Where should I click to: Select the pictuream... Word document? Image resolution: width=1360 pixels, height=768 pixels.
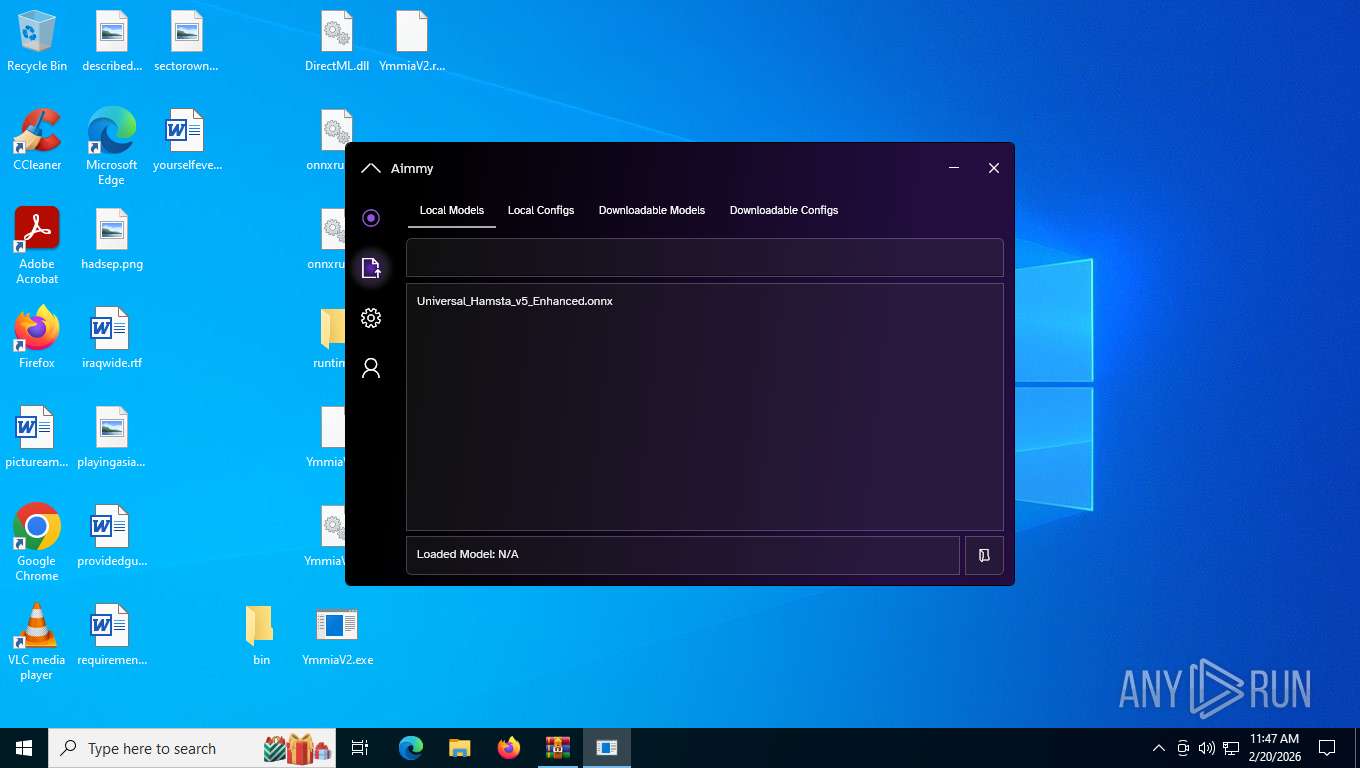pyautogui.click(x=37, y=437)
